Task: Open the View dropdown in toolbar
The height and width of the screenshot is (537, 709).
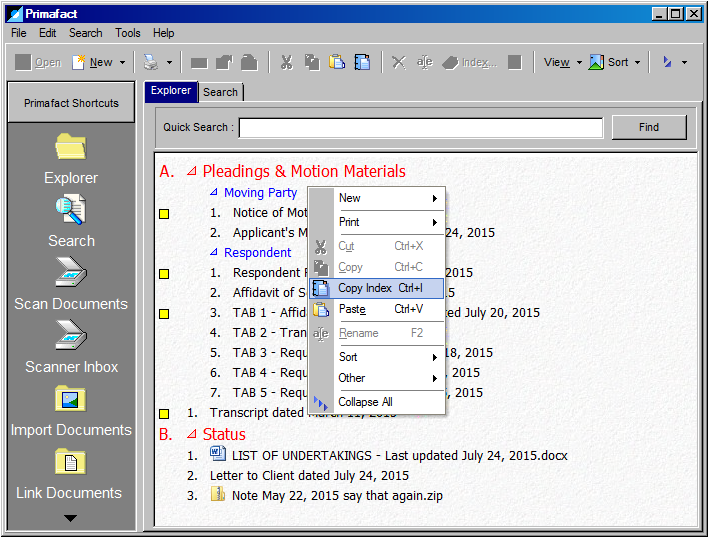Action: point(562,62)
